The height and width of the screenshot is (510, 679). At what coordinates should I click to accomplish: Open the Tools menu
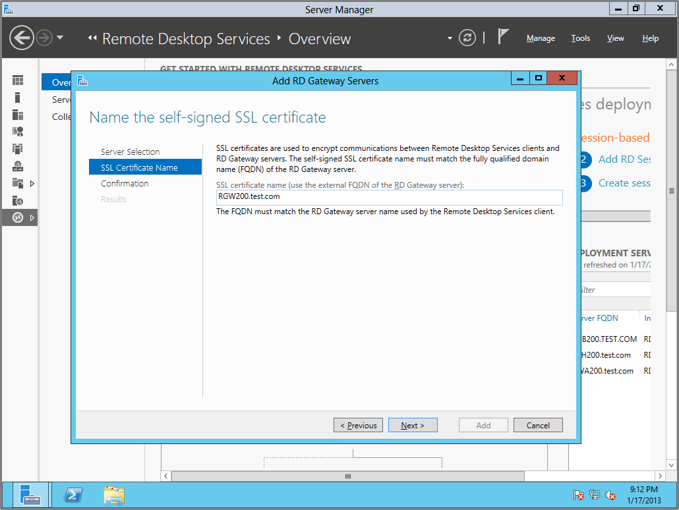tap(580, 38)
